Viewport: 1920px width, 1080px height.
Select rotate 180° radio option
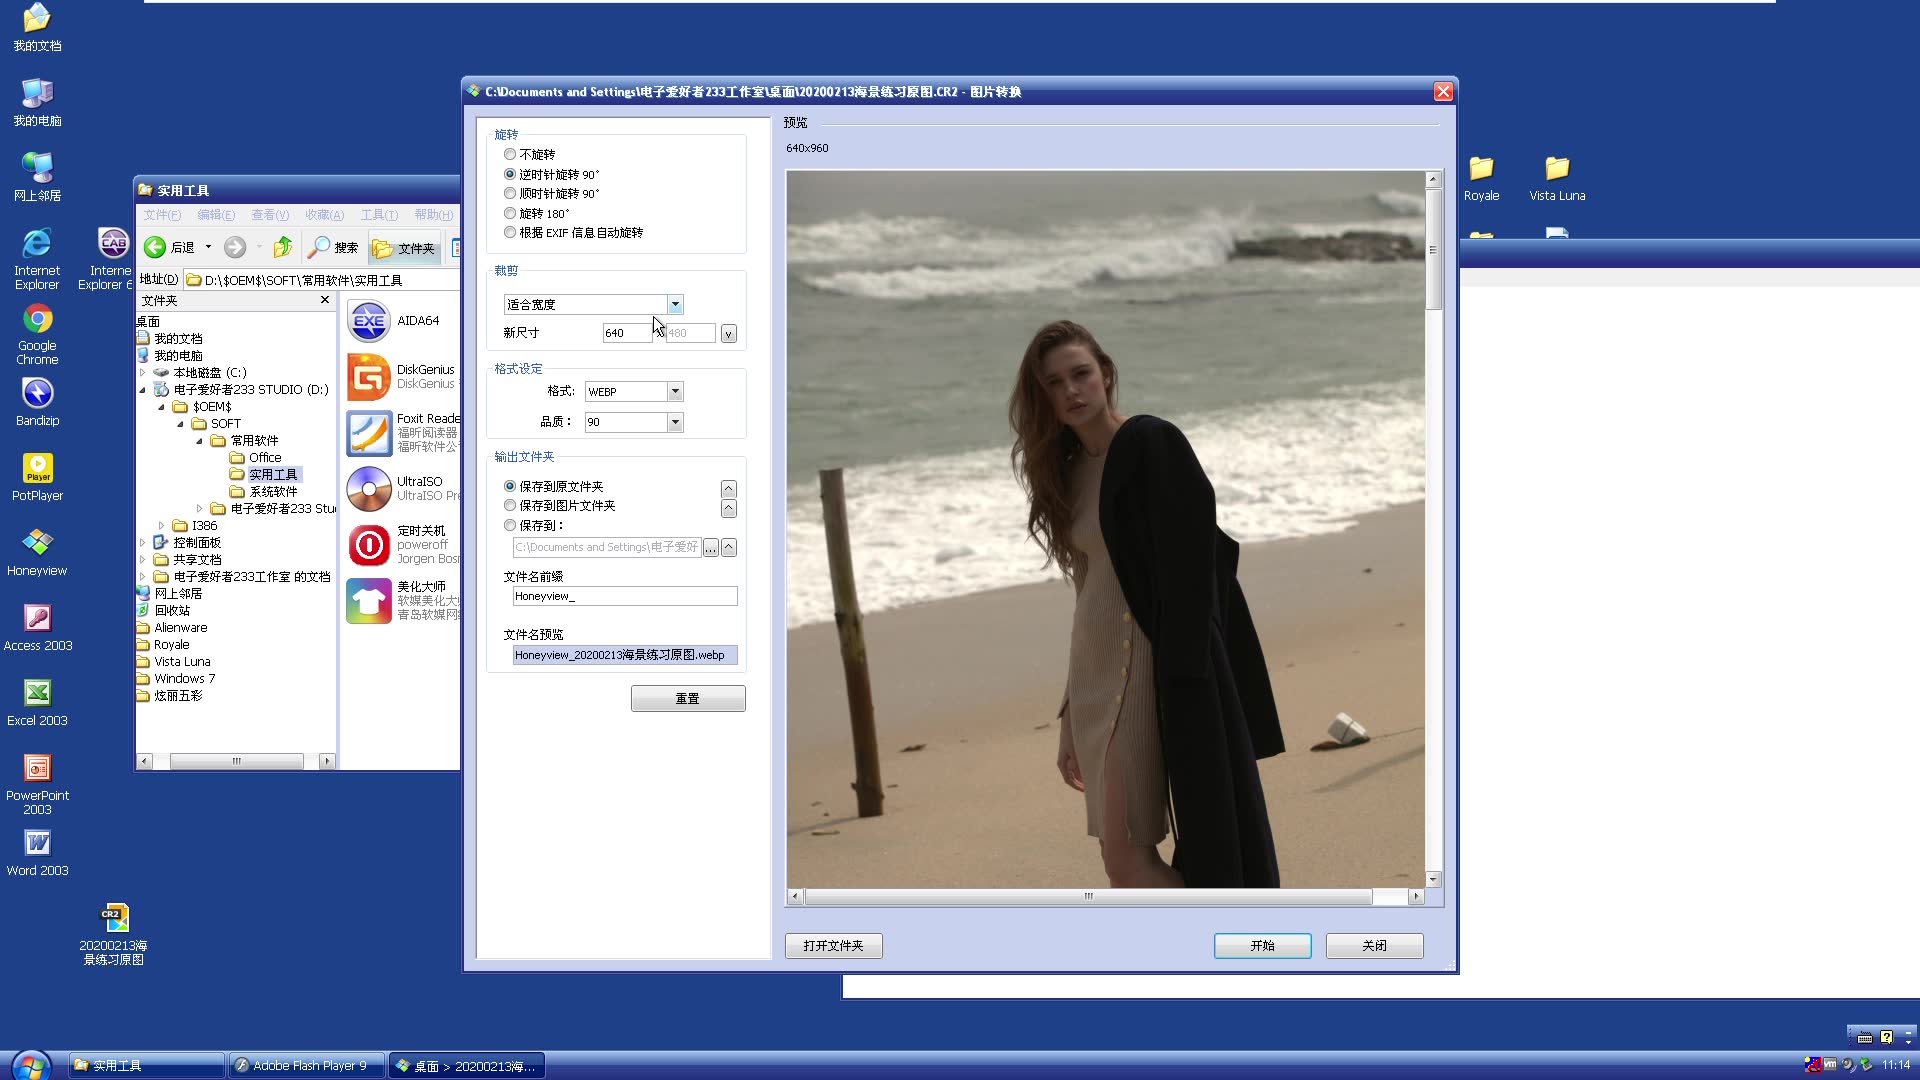click(x=510, y=213)
